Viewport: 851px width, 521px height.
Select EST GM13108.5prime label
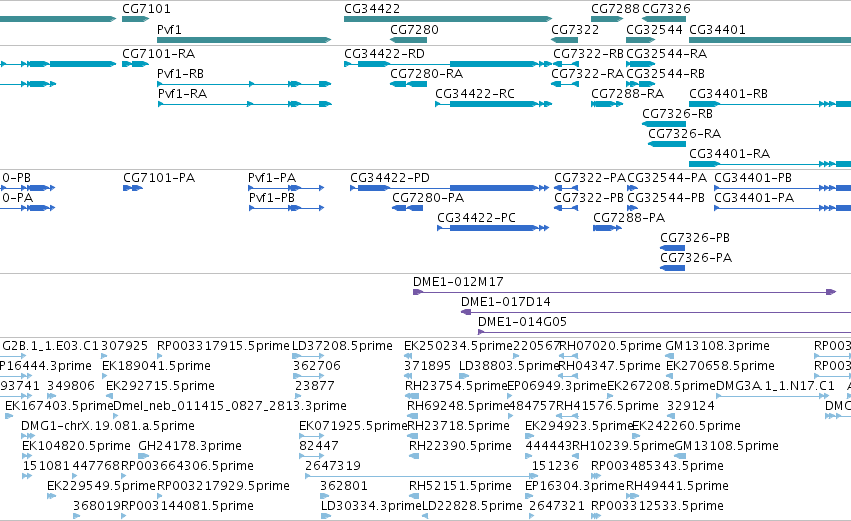pyautogui.click(x=726, y=446)
